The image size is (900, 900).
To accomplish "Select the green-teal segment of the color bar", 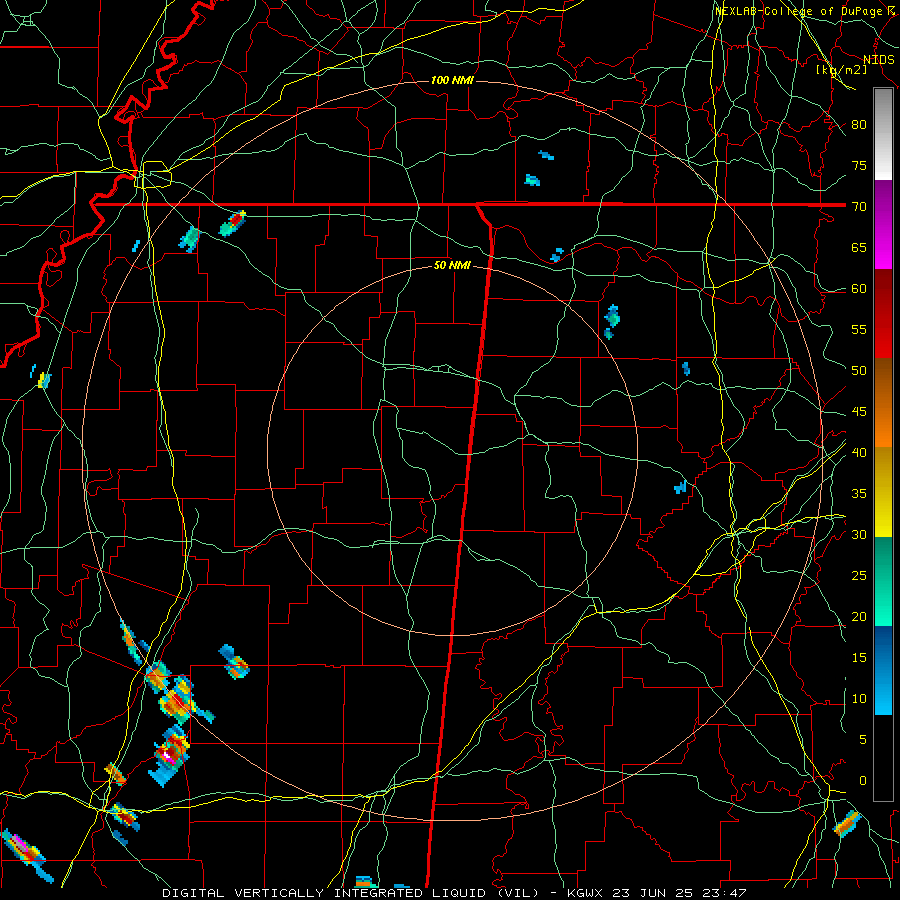I will click(x=883, y=581).
